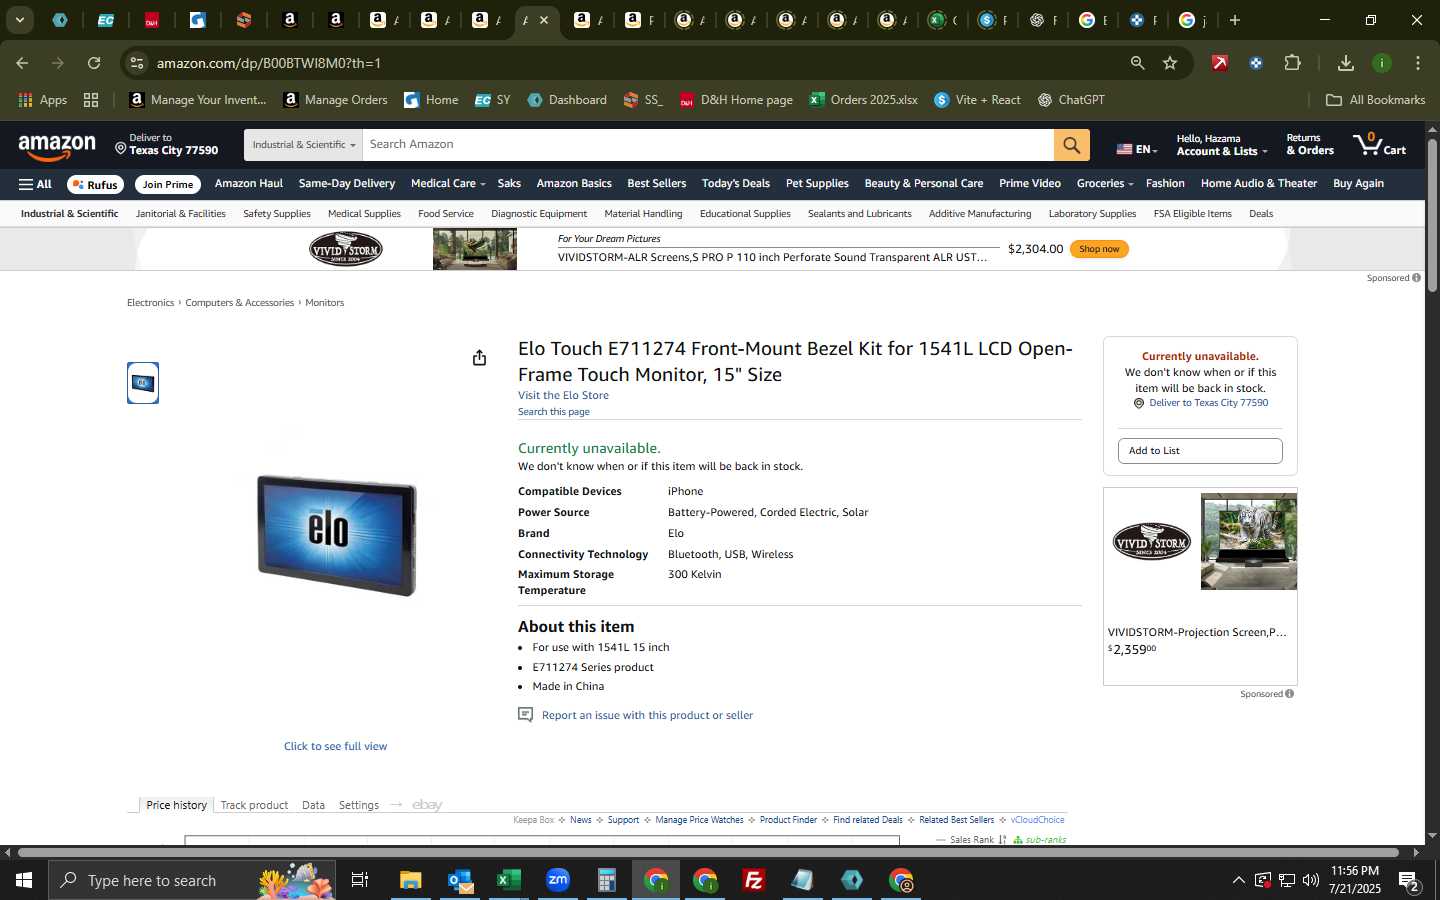The width and height of the screenshot is (1440, 900).
Task: Open the All hamburger menu
Action: click(35, 184)
